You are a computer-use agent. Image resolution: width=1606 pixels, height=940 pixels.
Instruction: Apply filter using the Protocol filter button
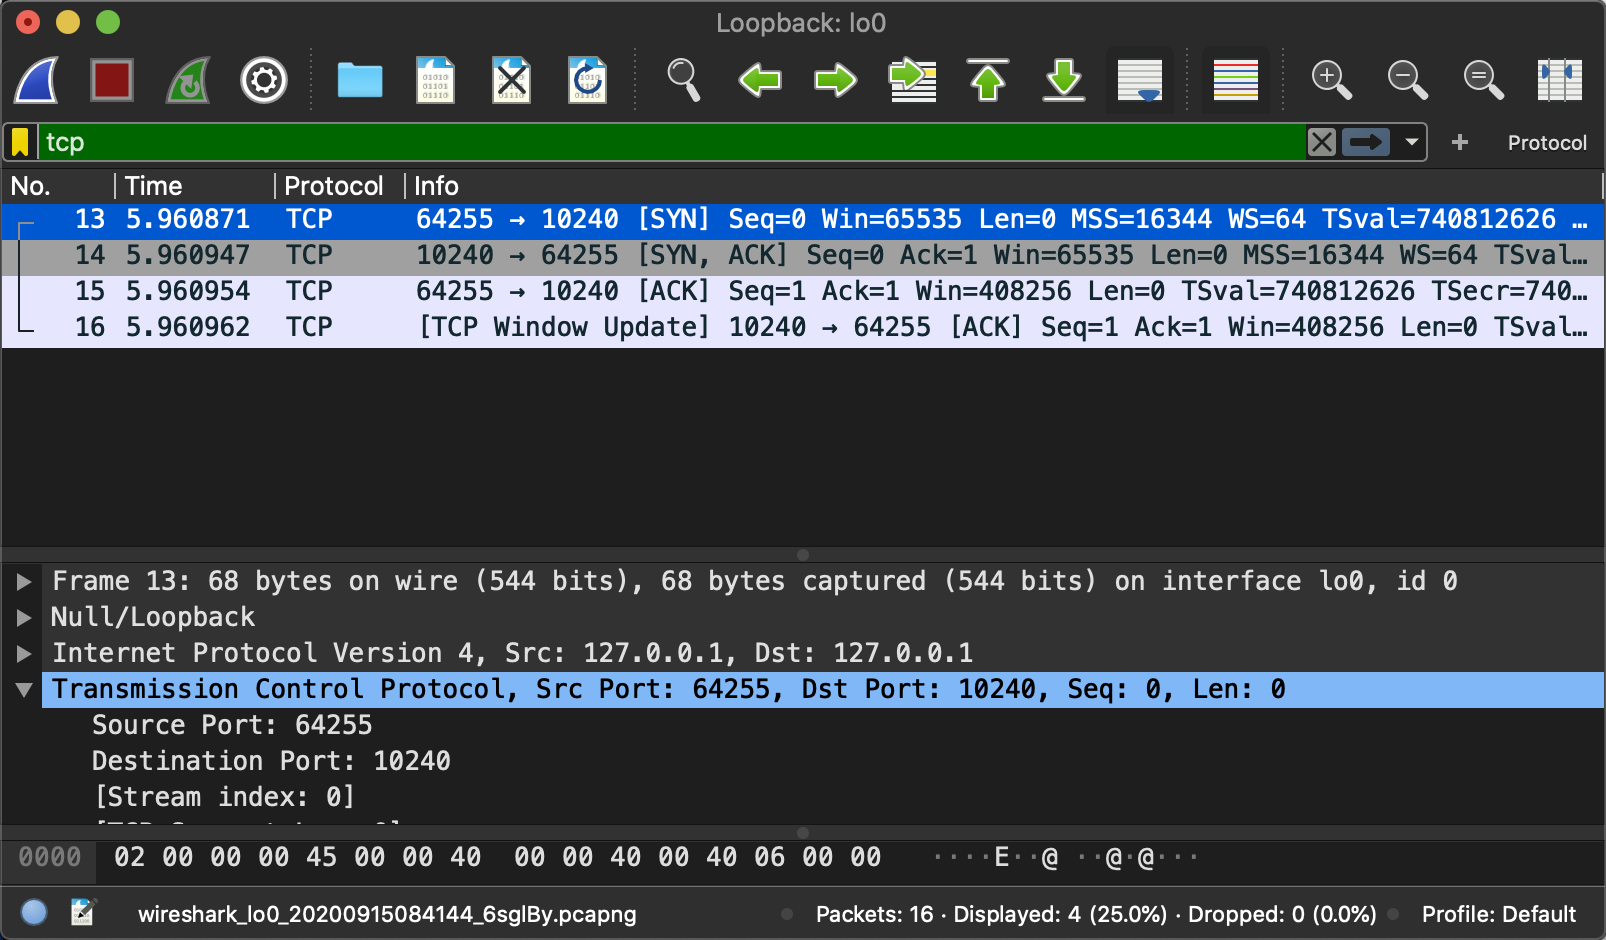1546,143
